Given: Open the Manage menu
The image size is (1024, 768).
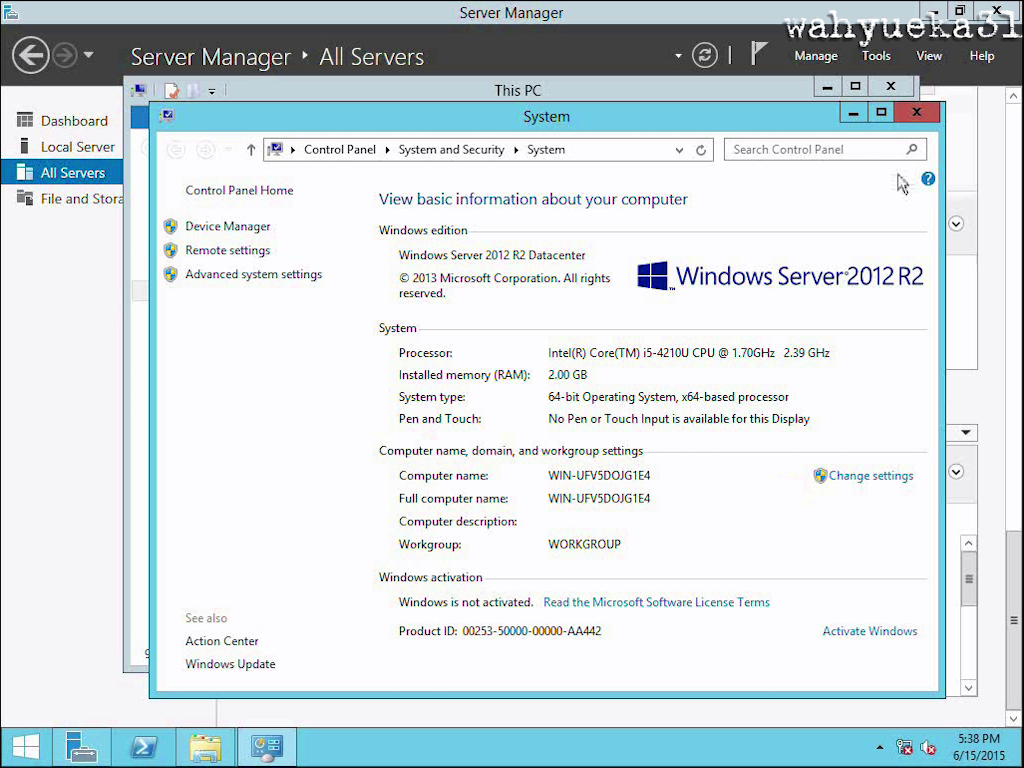Looking at the screenshot, I should [x=816, y=56].
